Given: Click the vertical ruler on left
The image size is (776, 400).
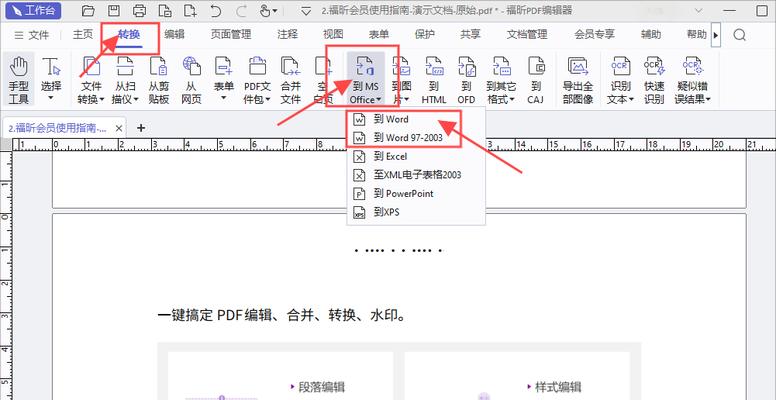Looking at the screenshot, I should pos(5,275).
